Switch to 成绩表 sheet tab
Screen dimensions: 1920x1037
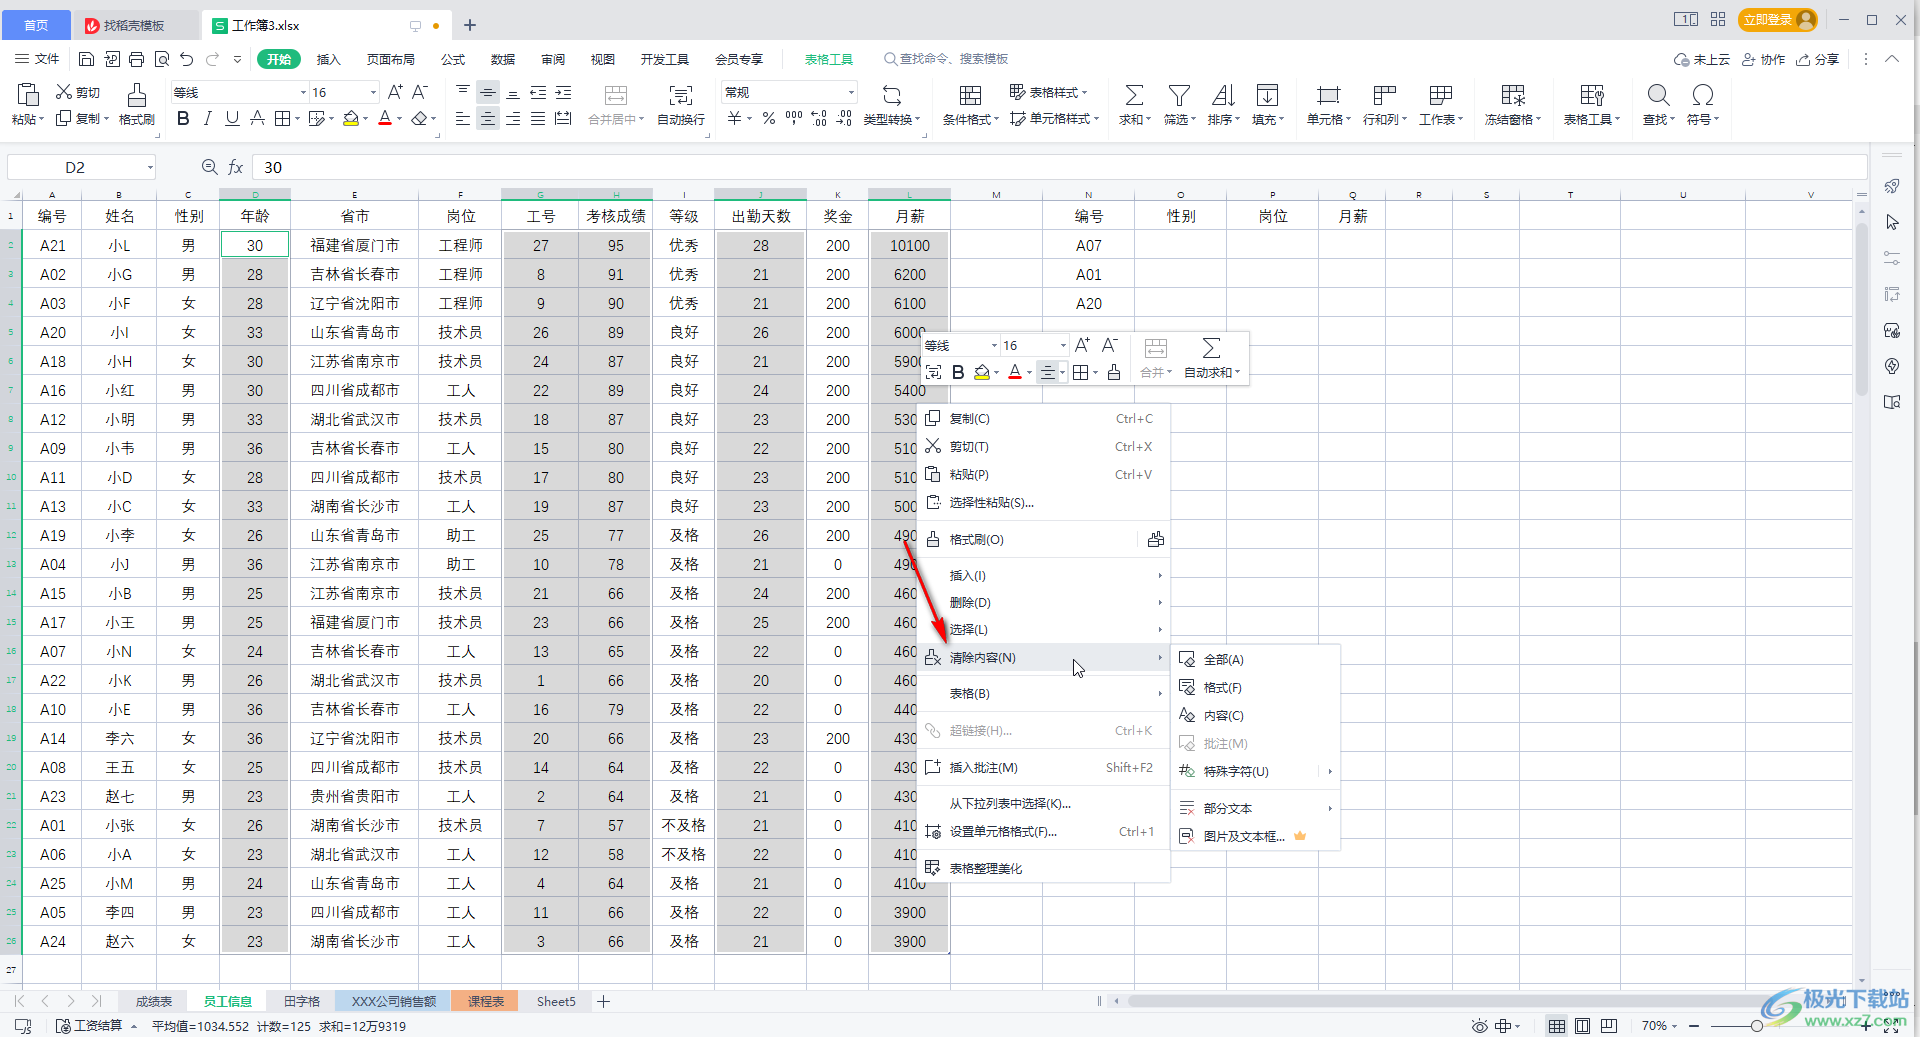[x=154, y=1001]
